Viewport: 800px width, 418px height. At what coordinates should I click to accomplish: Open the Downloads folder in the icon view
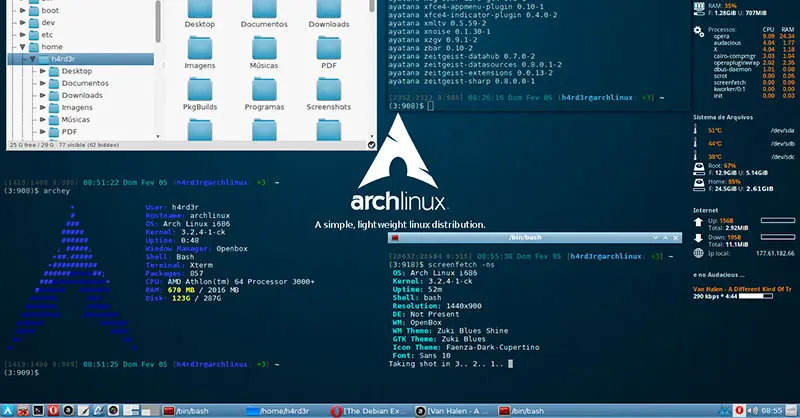pyautogui.click(x=329, y=14)
